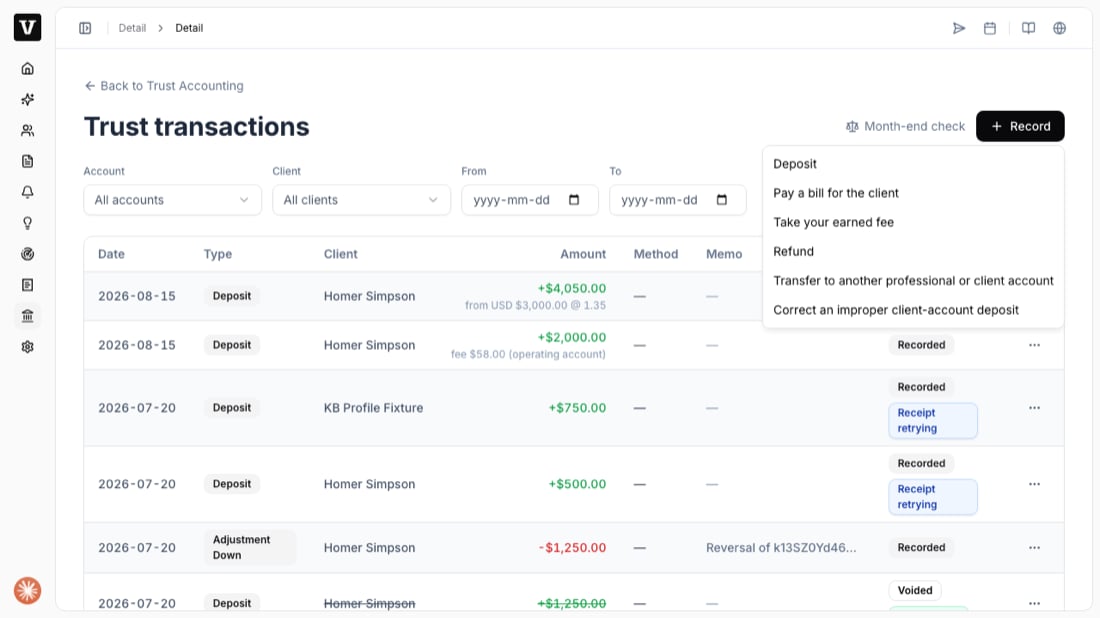Click the globe language icon

click(1059, 28)
